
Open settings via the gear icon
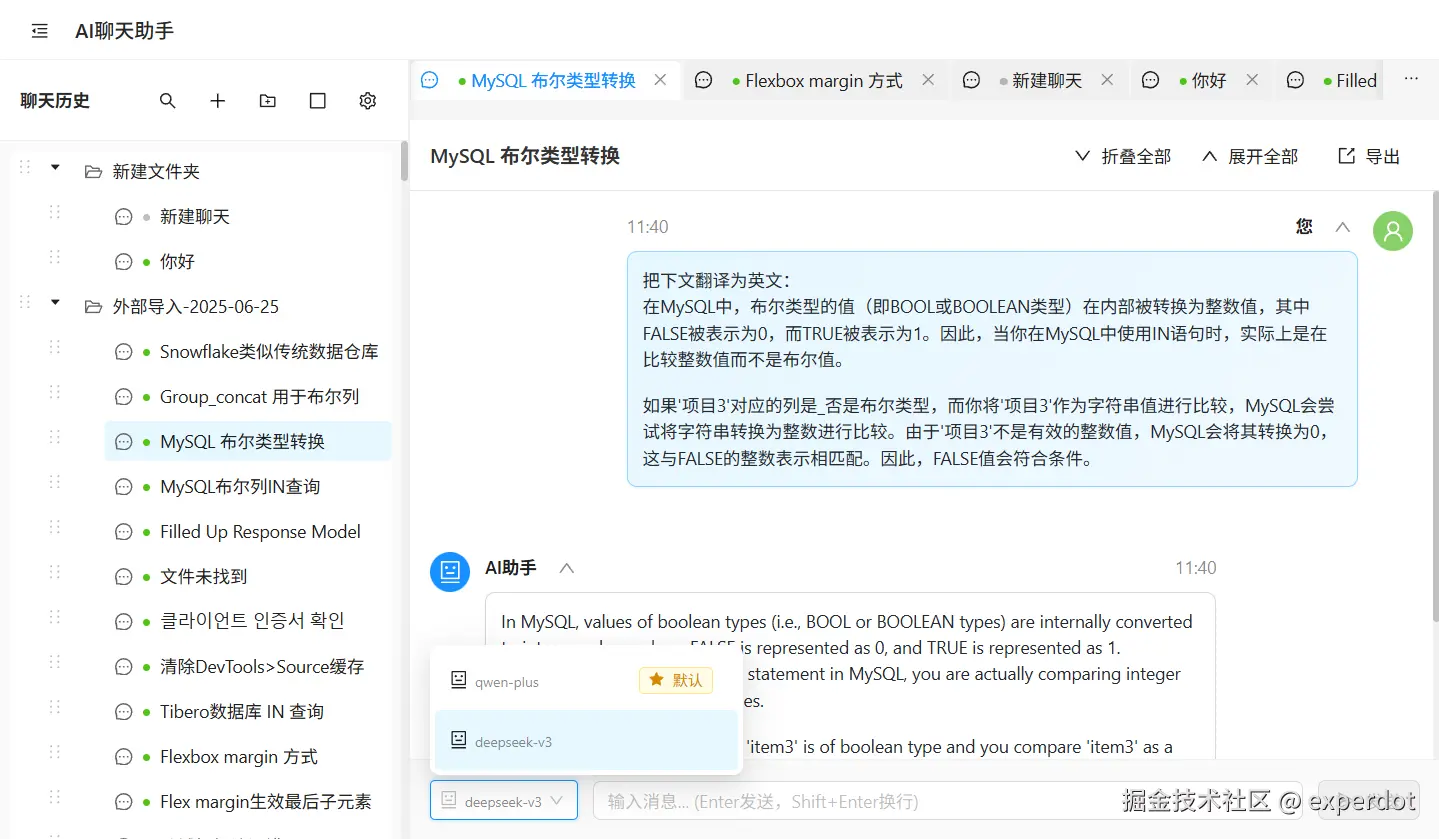point(367,100)
